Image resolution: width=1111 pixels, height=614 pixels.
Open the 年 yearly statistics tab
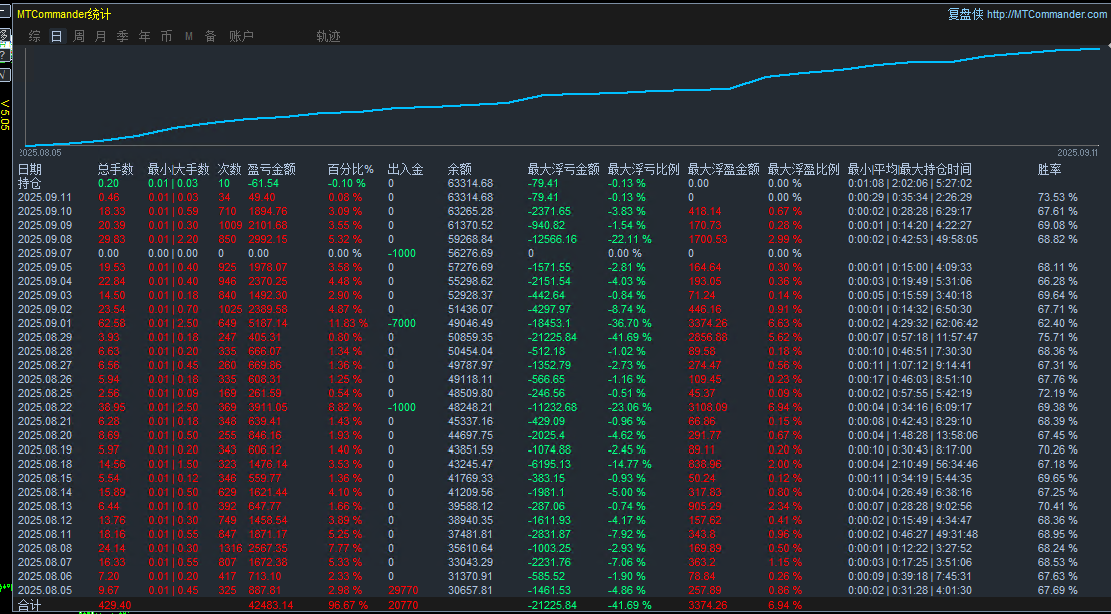[144, 36]
